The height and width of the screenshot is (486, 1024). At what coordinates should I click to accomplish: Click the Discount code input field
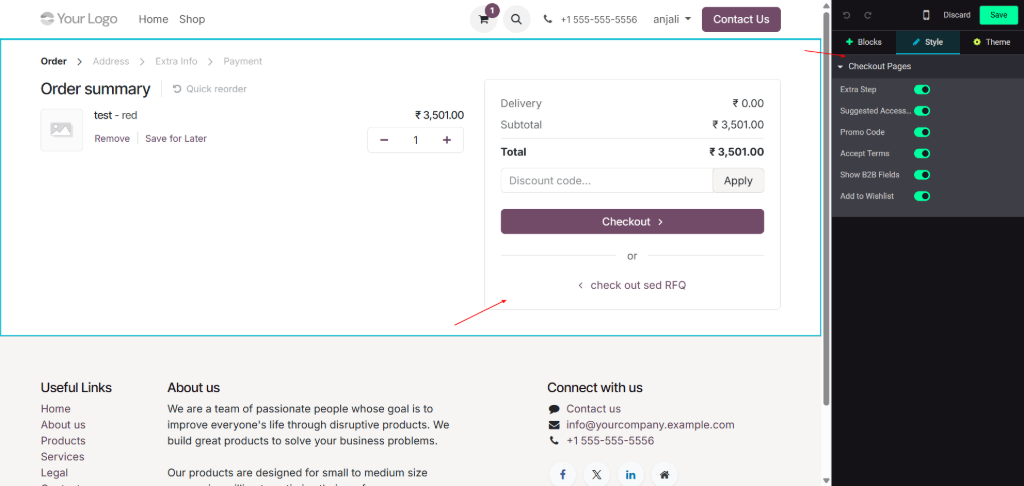(606, 181)
